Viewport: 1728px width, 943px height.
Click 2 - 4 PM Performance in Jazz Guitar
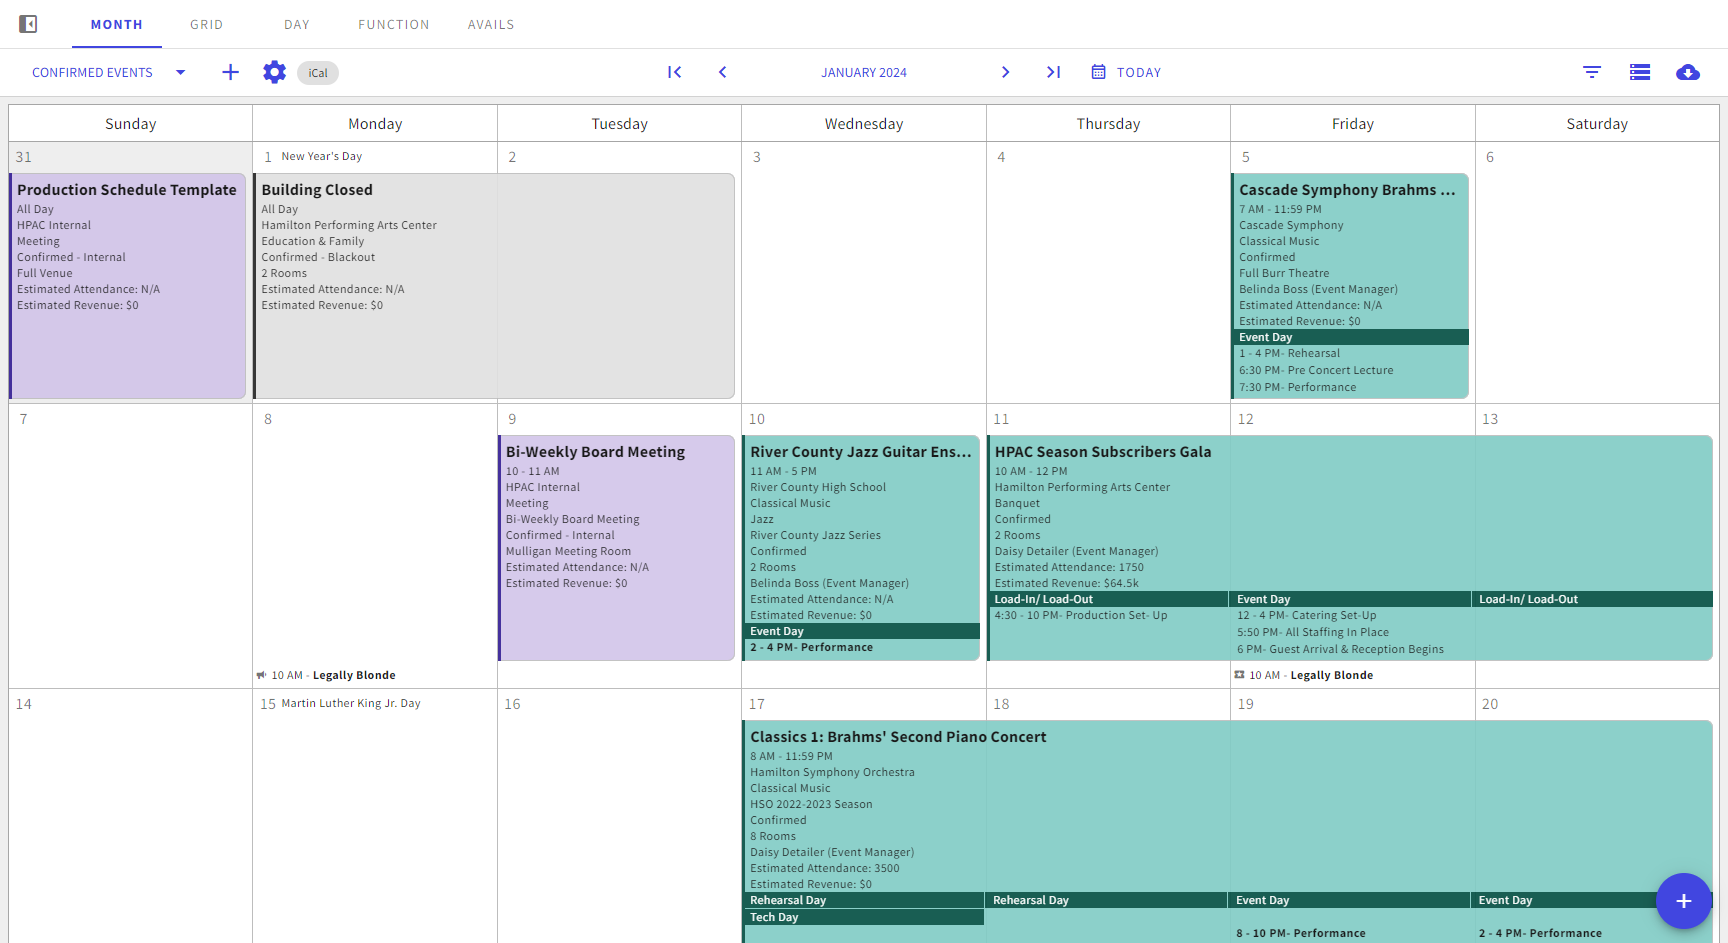point(812,647)
